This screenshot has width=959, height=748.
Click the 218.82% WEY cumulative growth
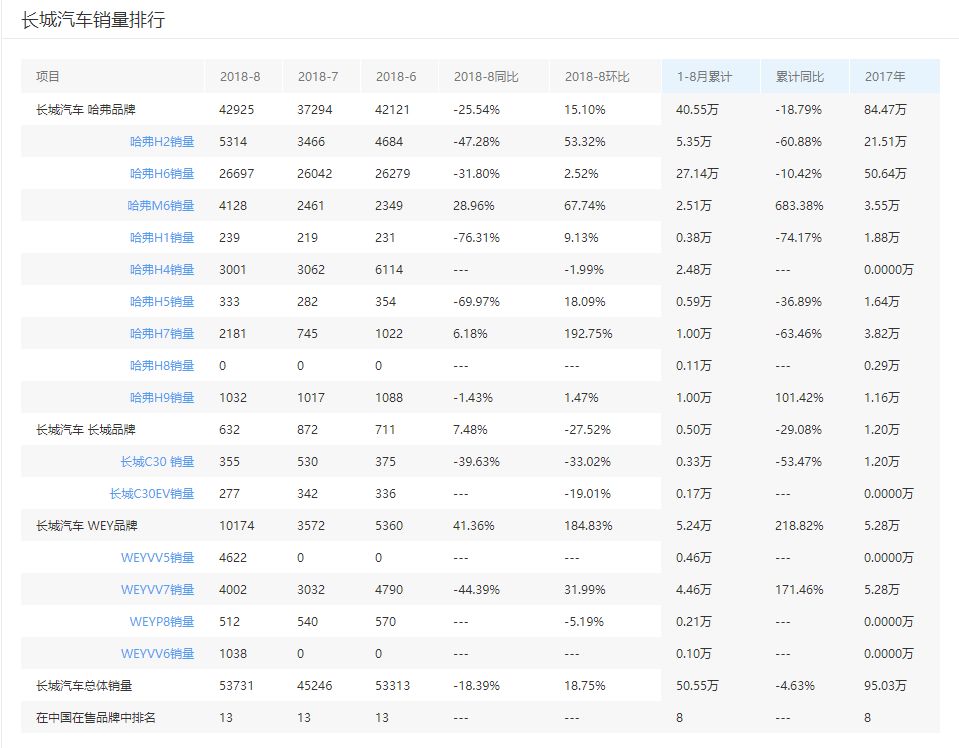coord(799,526)
